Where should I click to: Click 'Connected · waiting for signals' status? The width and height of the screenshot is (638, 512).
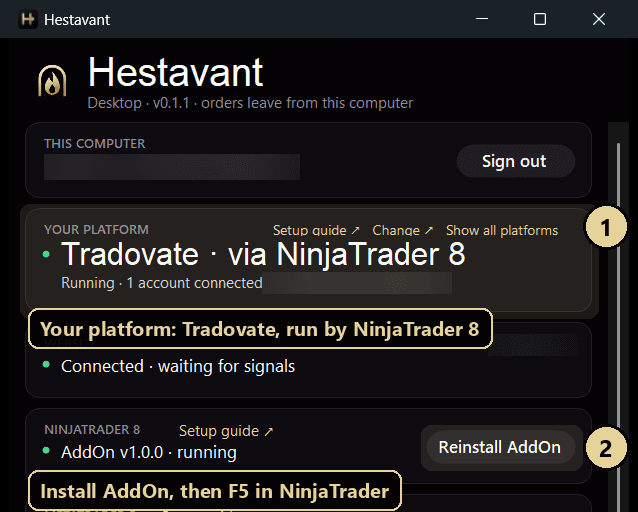pos(178,366)
